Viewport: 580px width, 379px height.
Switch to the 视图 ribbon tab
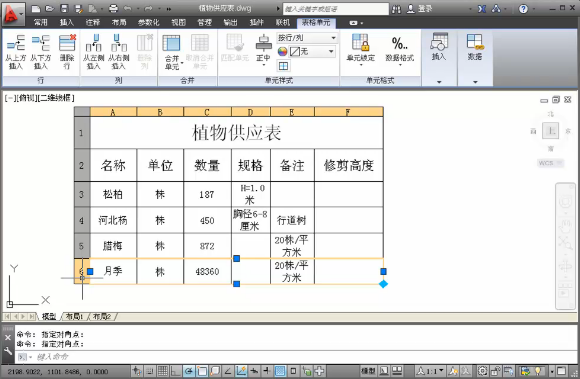(178, 23)
